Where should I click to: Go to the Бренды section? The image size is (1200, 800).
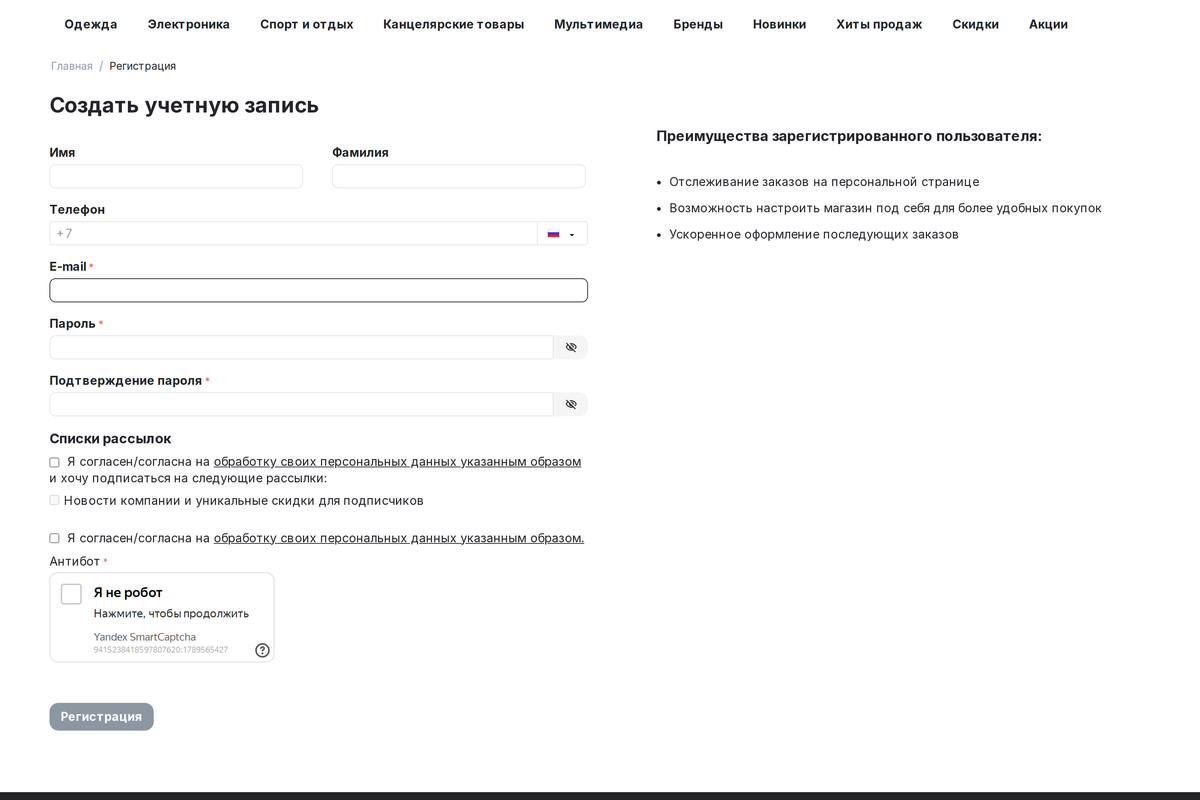pos(698,24)
